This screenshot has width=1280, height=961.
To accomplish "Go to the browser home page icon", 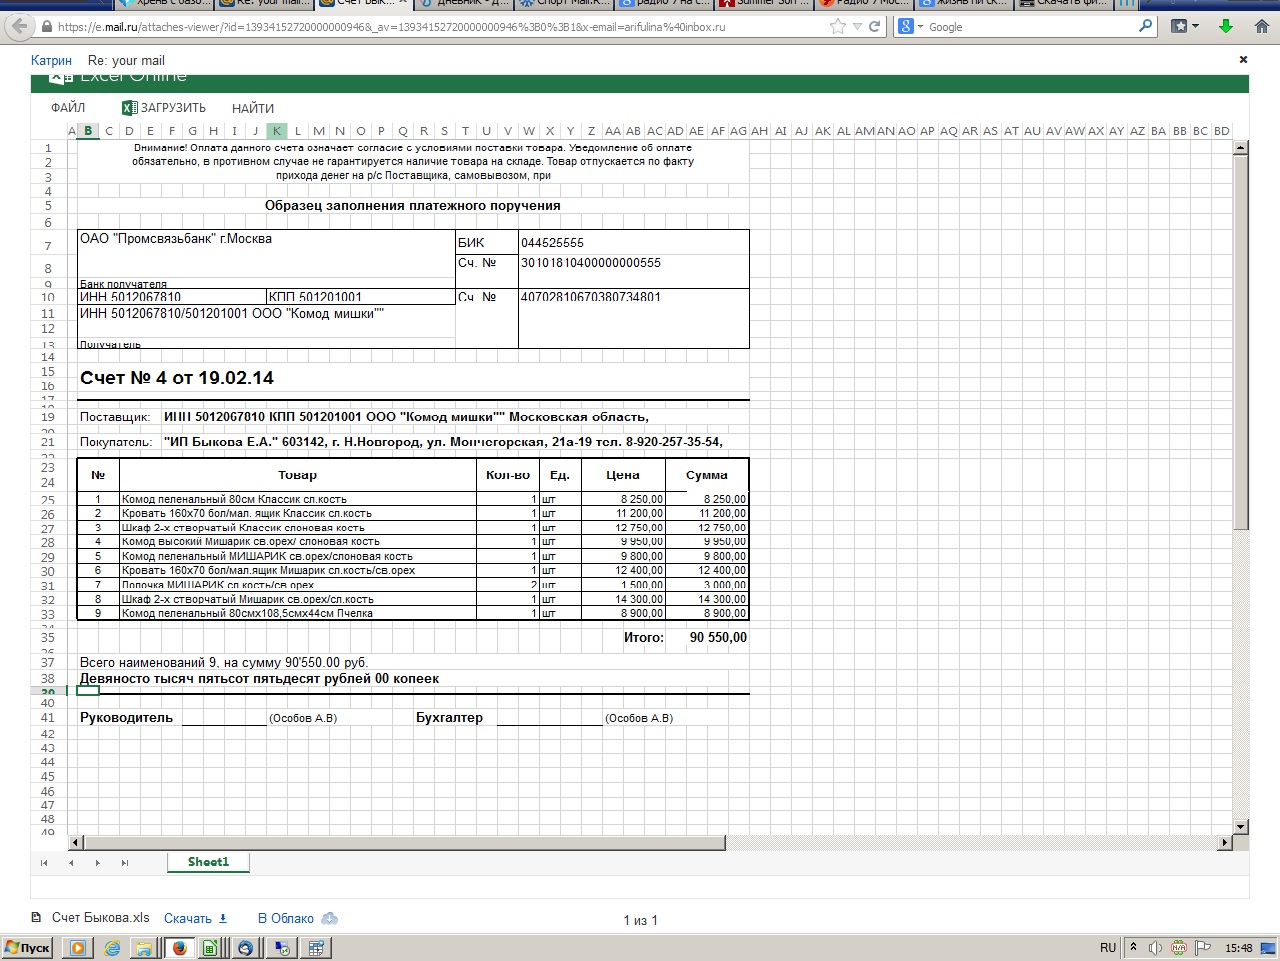I will point(1261,27).
